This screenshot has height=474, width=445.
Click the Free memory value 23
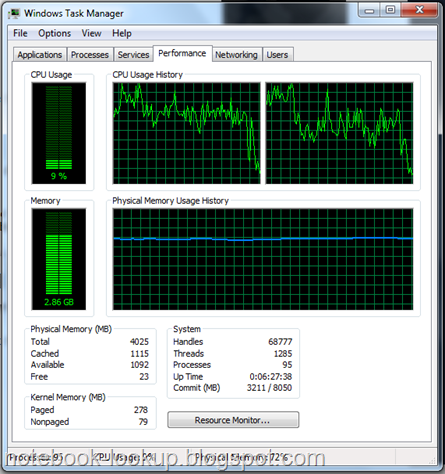[144, 376]
